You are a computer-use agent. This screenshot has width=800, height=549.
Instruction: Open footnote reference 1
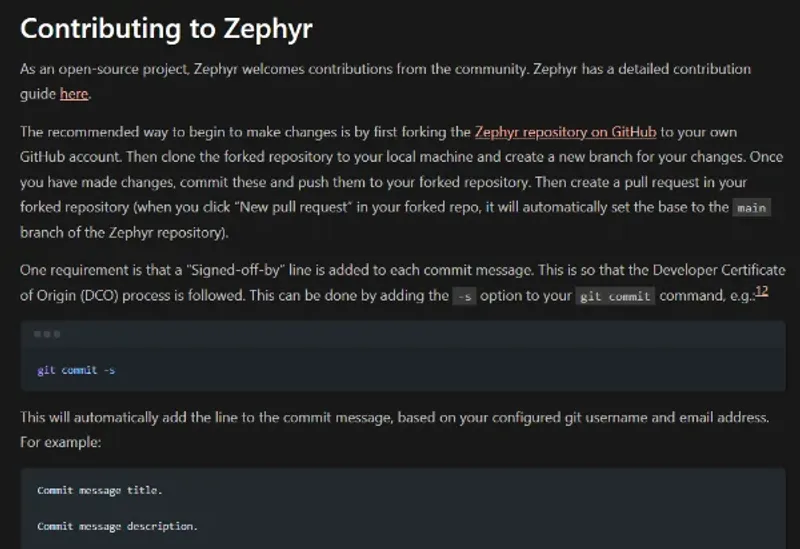758,291
